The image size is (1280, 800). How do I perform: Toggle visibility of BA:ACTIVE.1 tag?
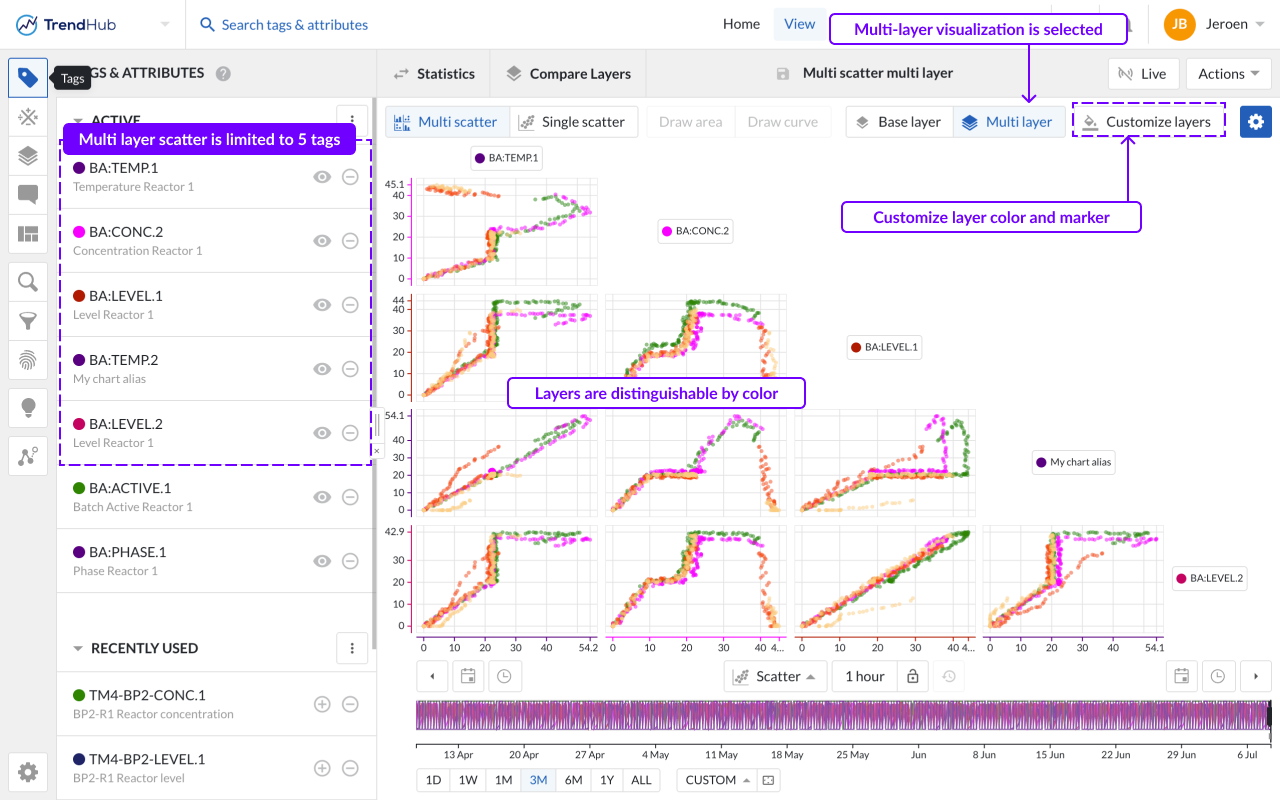322,497
